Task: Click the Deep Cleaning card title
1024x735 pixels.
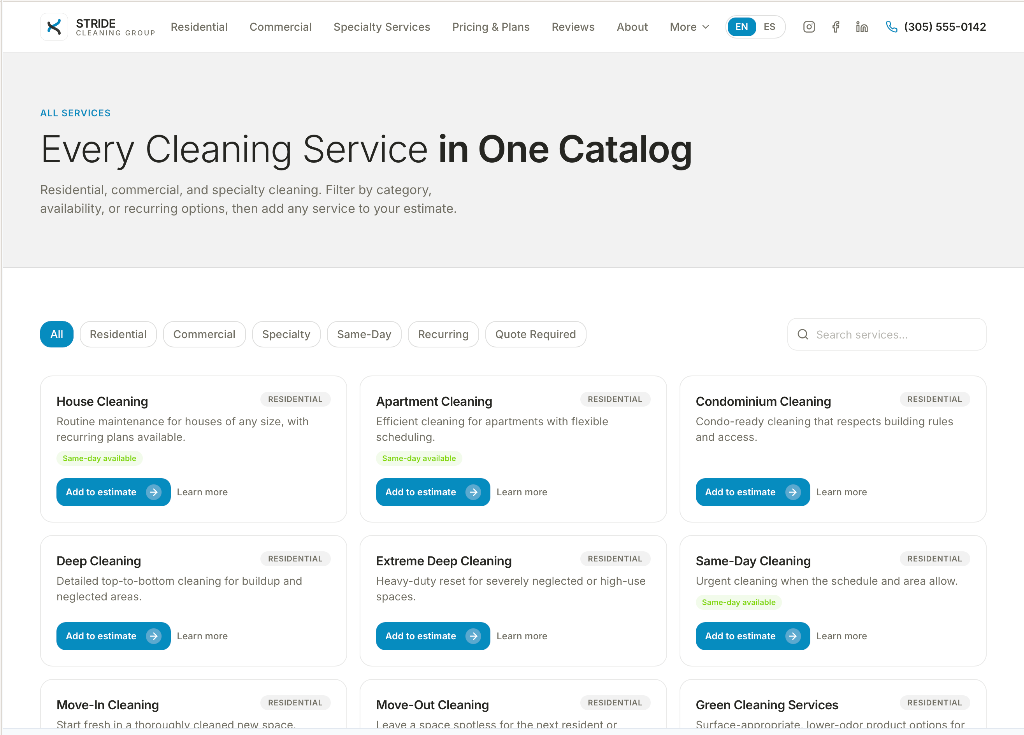Action: point(99,561)
